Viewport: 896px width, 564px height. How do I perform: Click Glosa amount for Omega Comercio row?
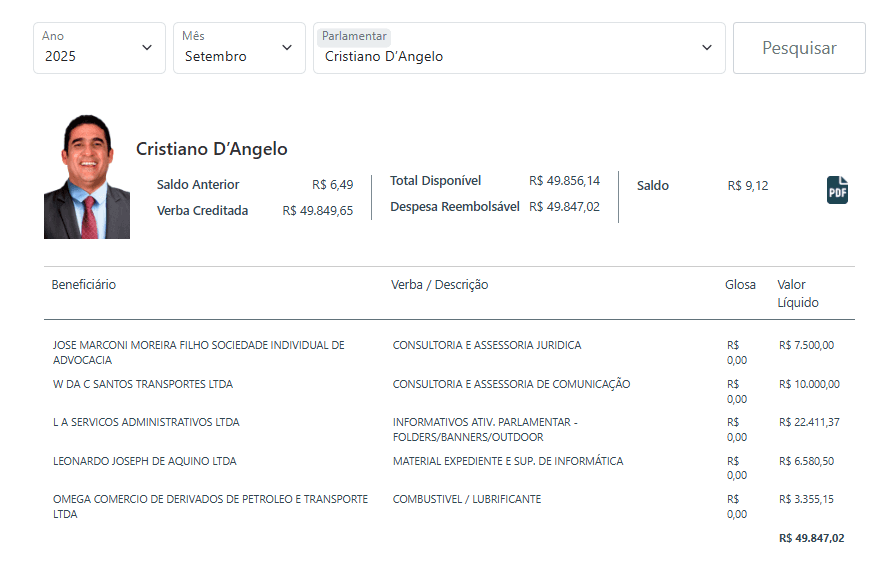coord(737,507)
